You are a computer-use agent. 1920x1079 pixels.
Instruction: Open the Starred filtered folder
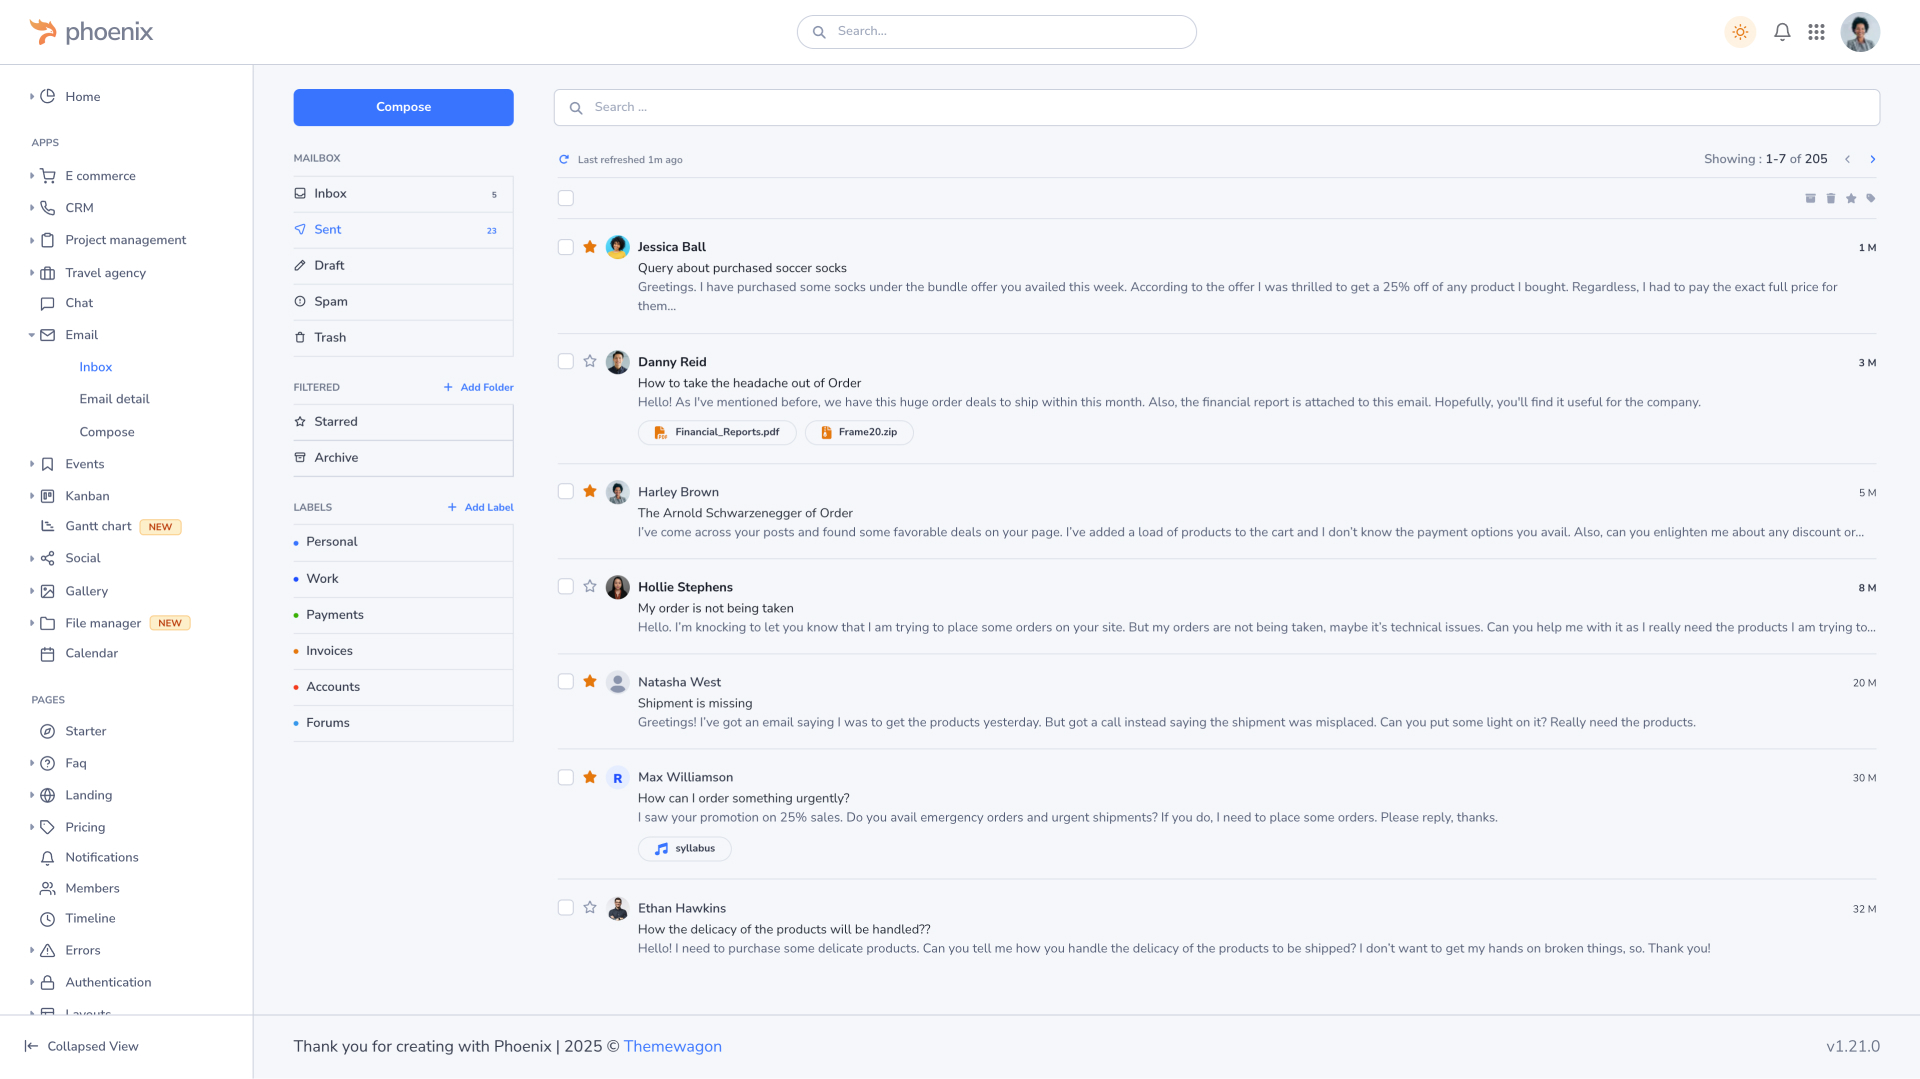pyautogui.click(x=336, y=422)
